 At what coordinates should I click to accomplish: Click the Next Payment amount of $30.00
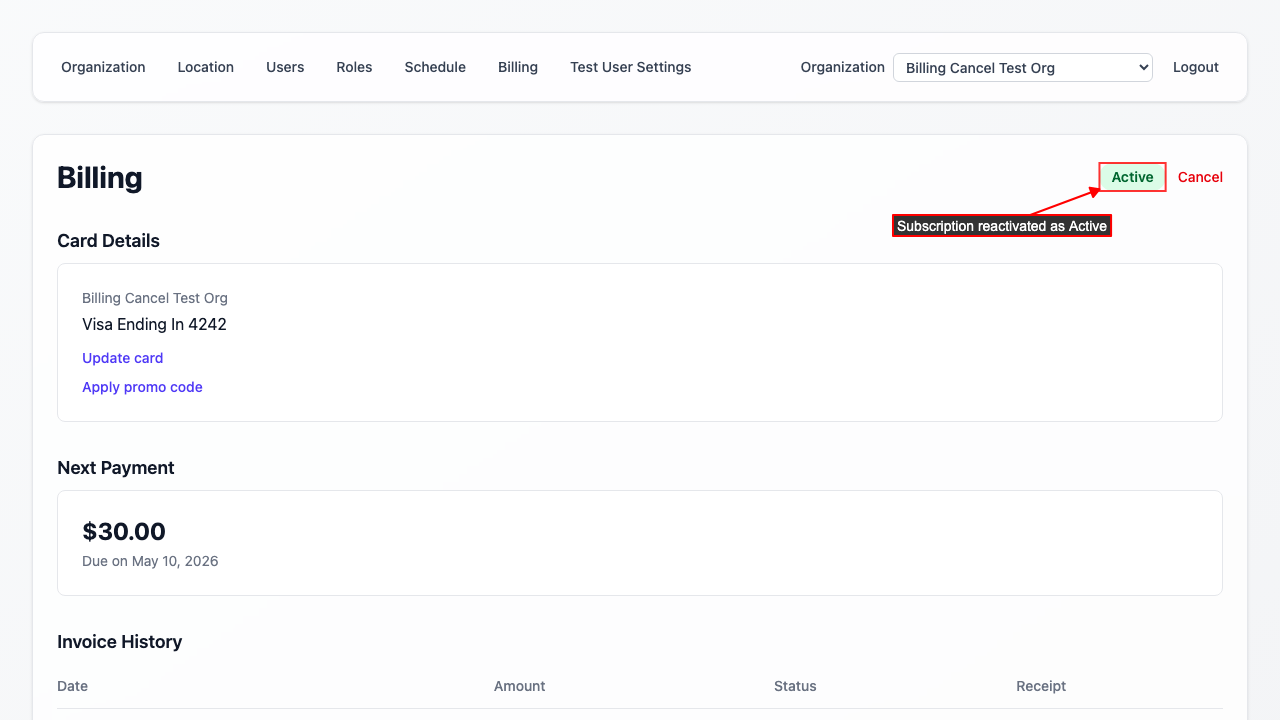pos(124,531)
